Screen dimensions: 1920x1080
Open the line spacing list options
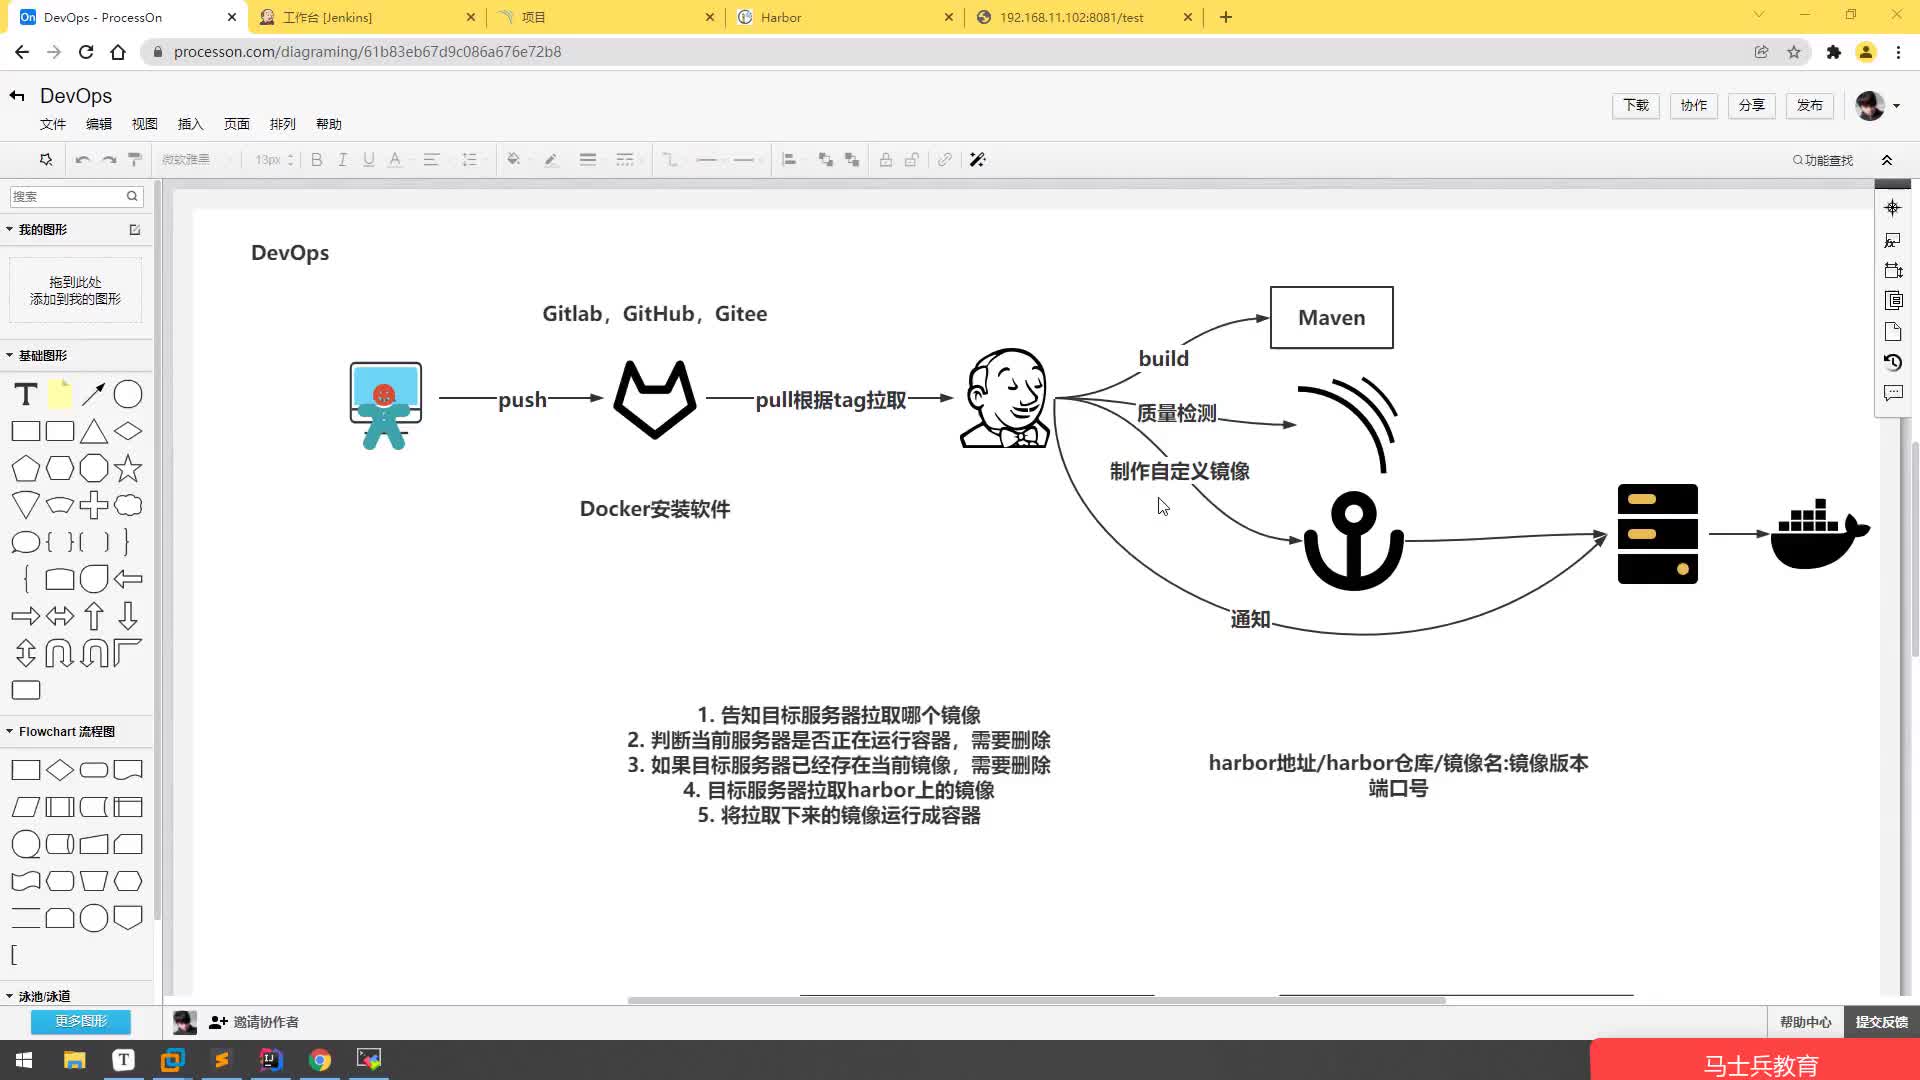pos(469,160)
